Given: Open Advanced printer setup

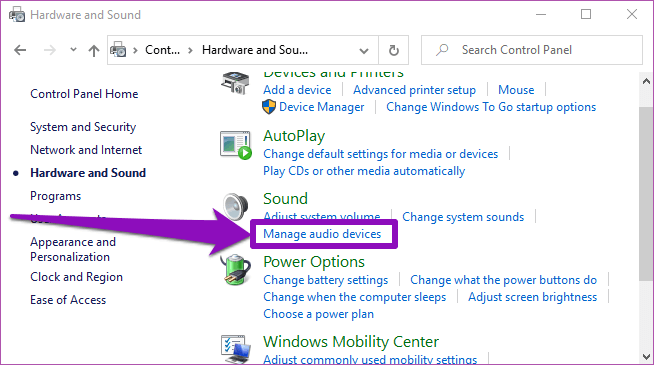Looking at the screenshot, I should 414,90.
